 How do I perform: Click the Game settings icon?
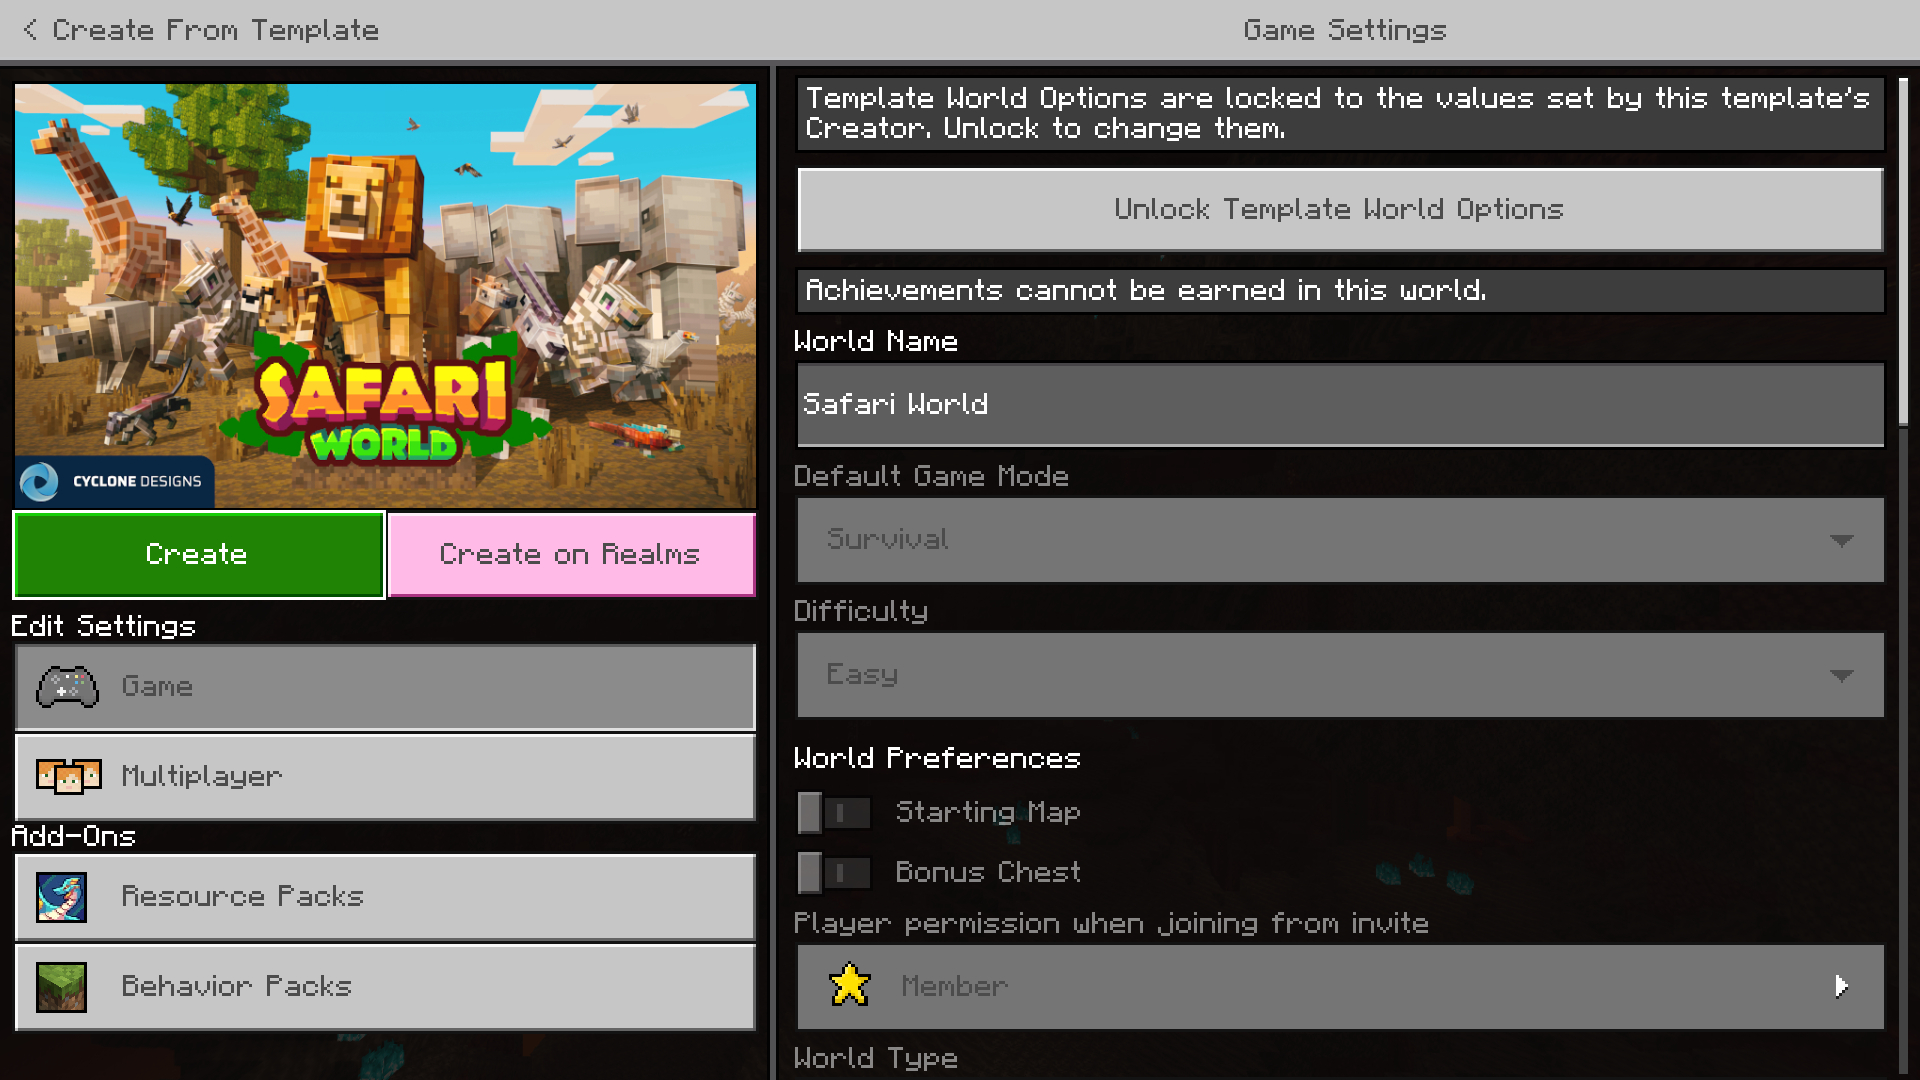[x=69, y=686]
